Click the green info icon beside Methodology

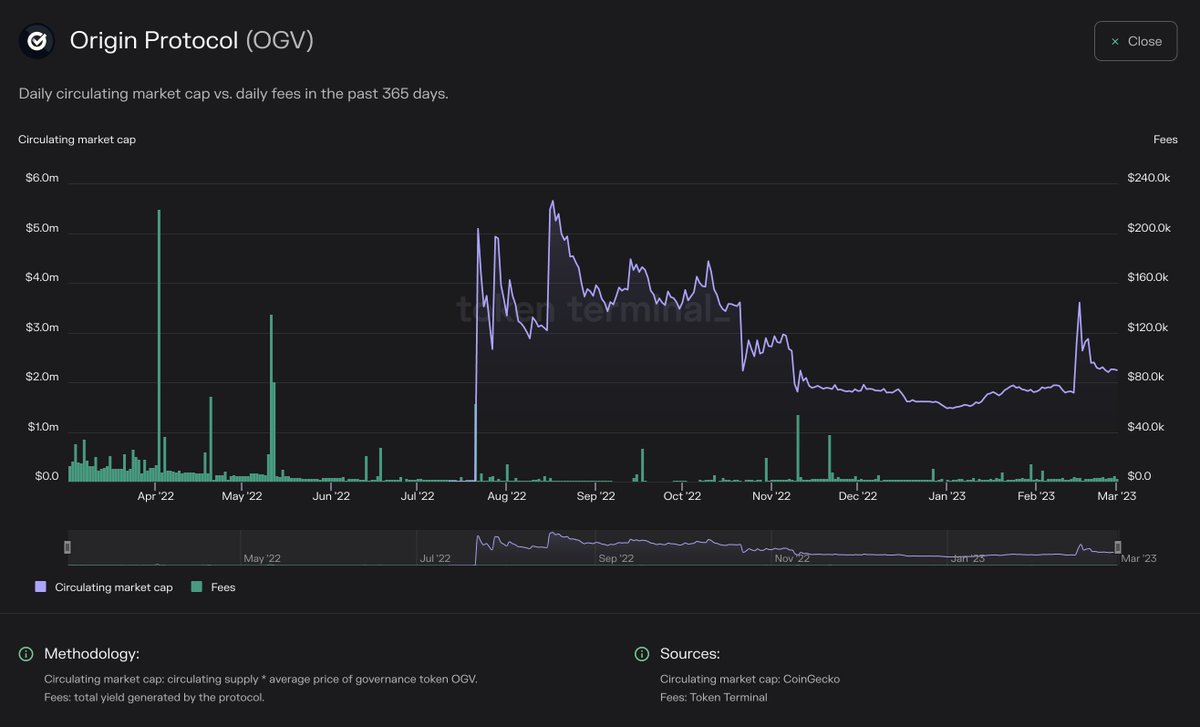tap(25, 654)
